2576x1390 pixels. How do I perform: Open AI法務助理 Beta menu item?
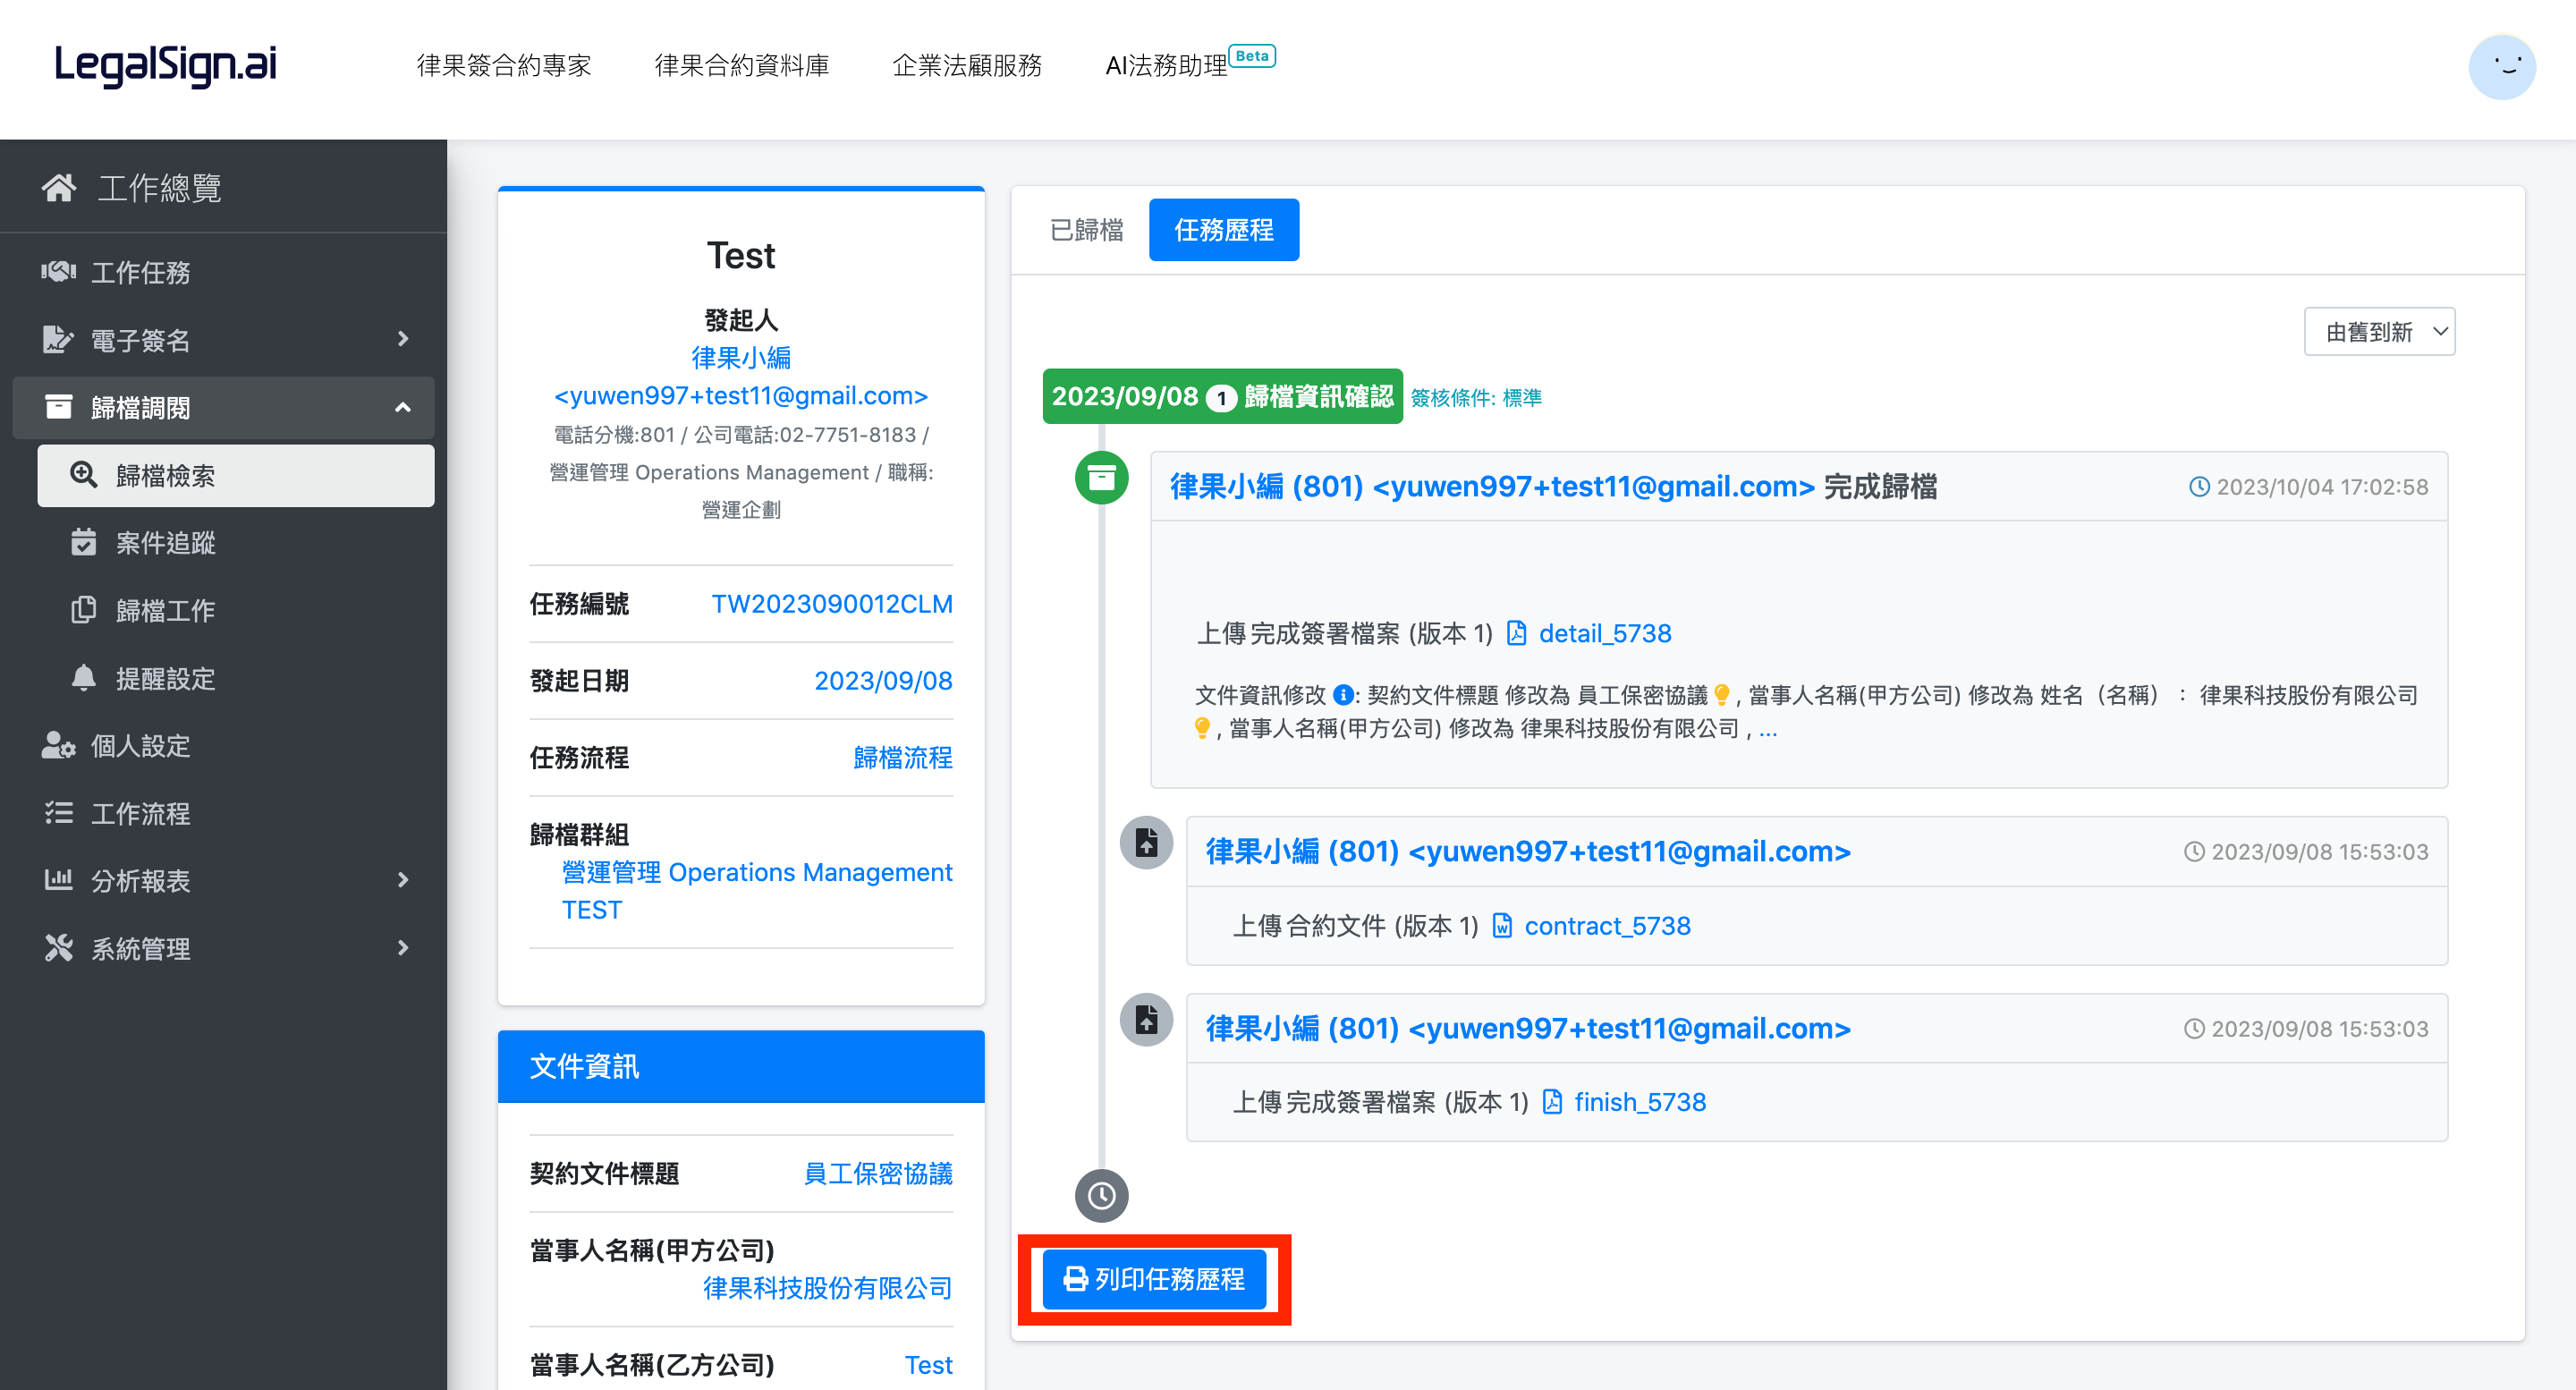tap(1190, 64)
